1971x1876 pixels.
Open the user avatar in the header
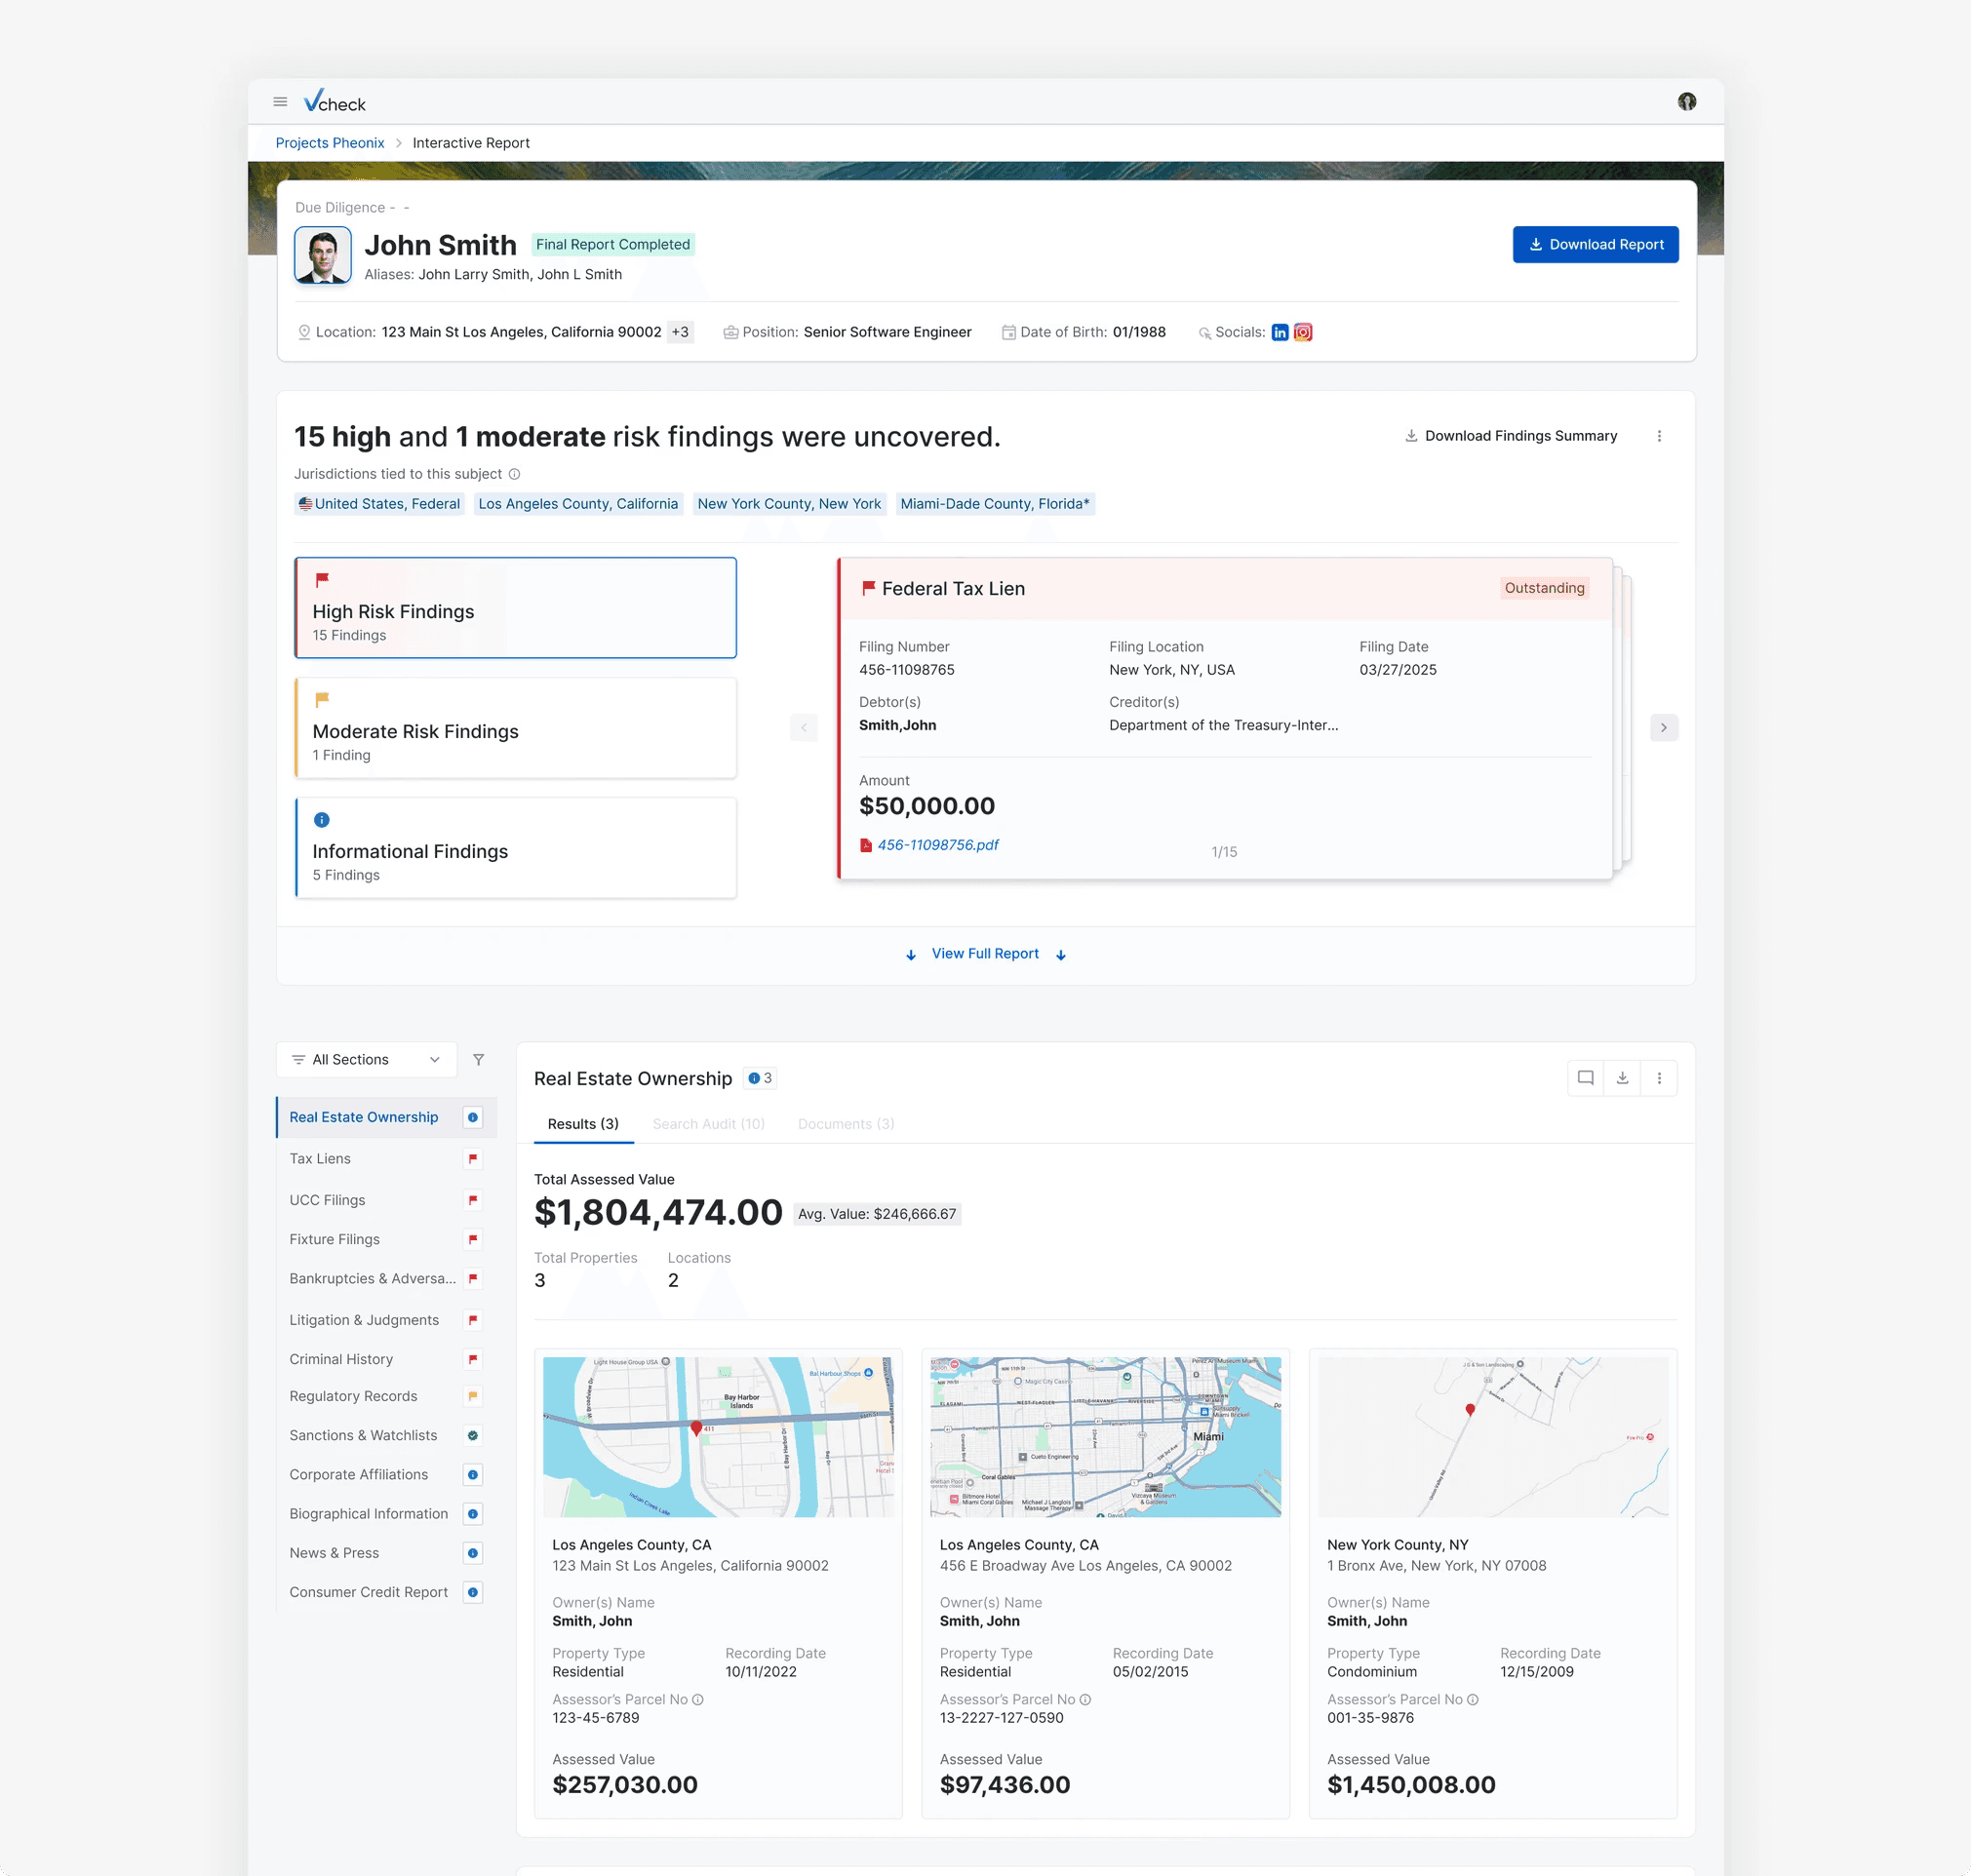tap(1686, 102)
